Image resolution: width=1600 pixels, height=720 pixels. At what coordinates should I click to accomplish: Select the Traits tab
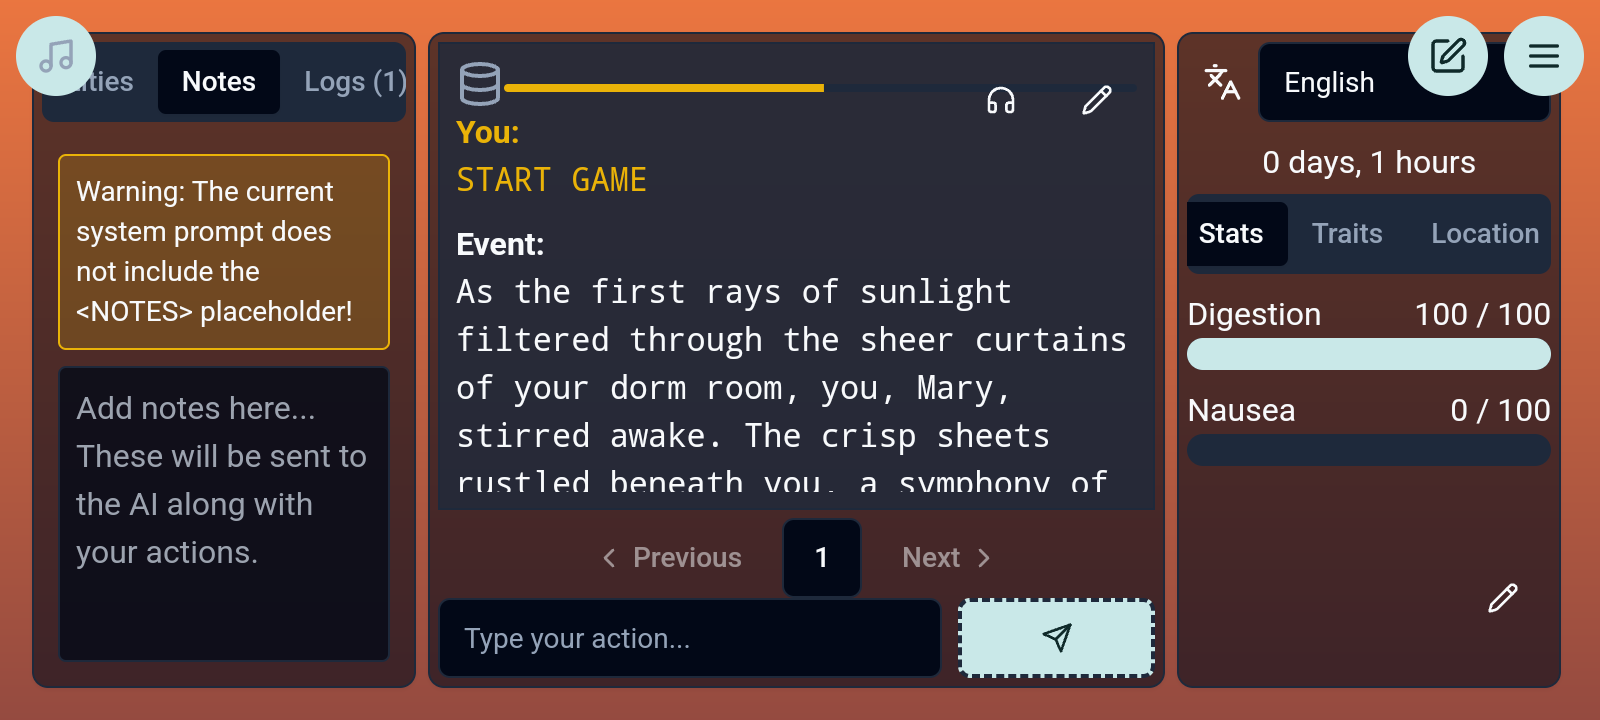(x=1346, y=234)
